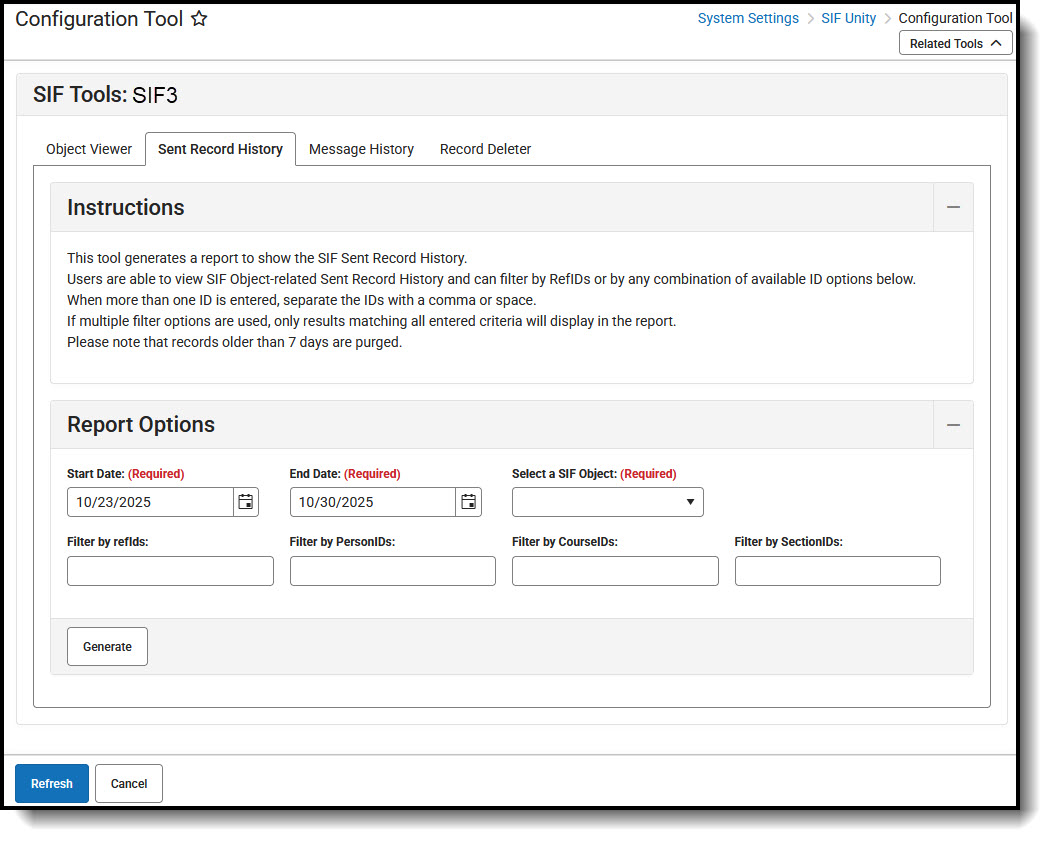Click the Refresh button
Screen dimensions: 1054x844
51,783
